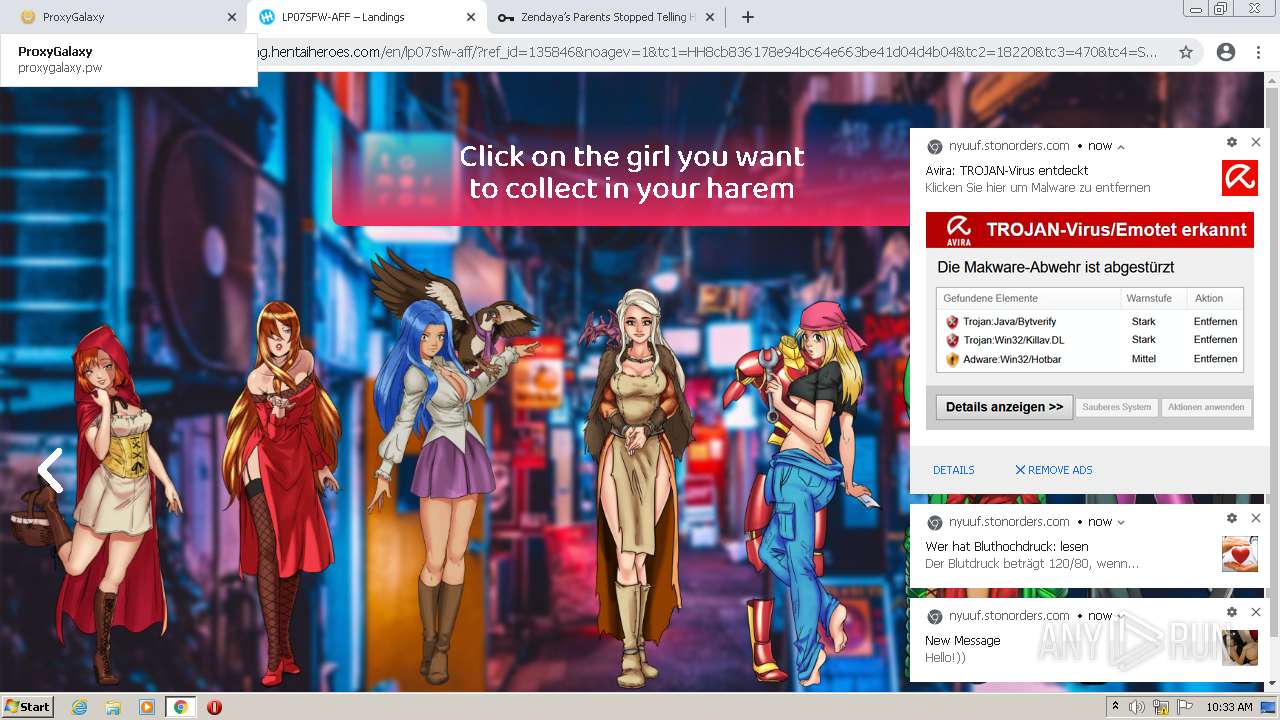
Task: Expand the Bluthochdruck notification chevron
Action: [x=1121, y=522]
